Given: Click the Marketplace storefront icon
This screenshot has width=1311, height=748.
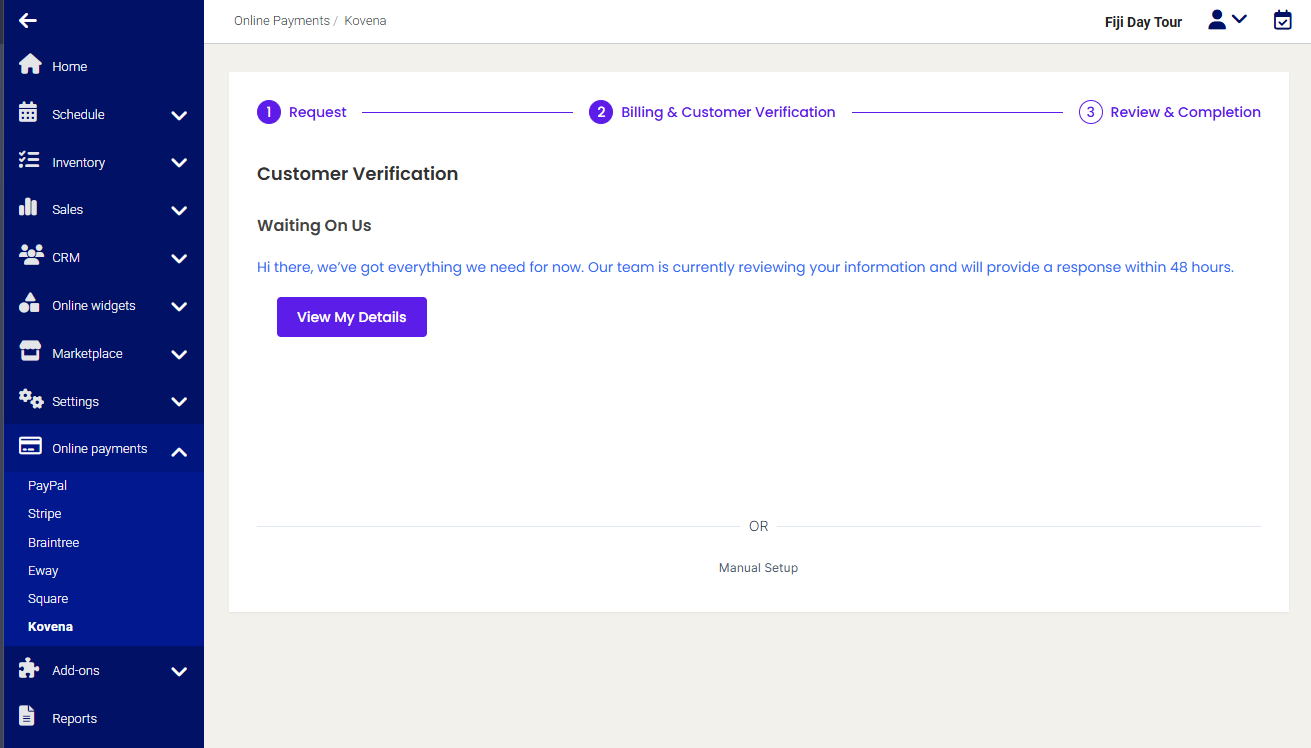Looking at the screenshot, I should click(x=30, y=351).
